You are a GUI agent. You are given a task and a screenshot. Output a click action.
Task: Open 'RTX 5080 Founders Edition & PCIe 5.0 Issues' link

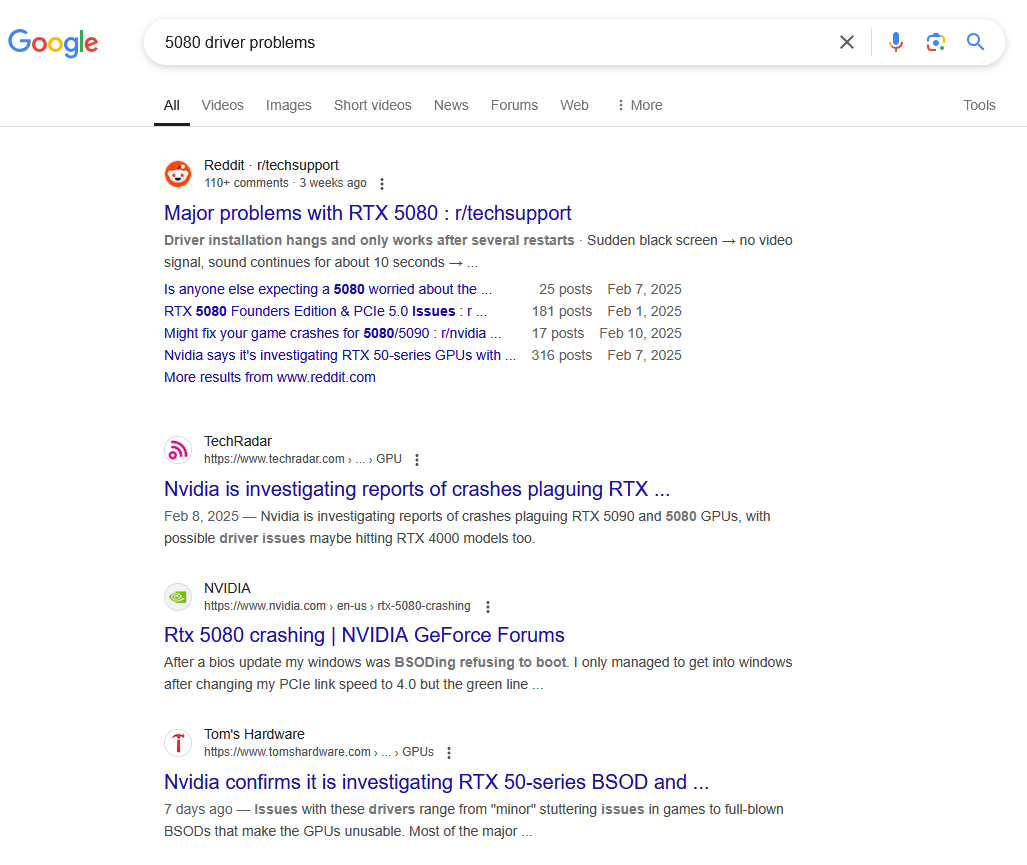326,311
